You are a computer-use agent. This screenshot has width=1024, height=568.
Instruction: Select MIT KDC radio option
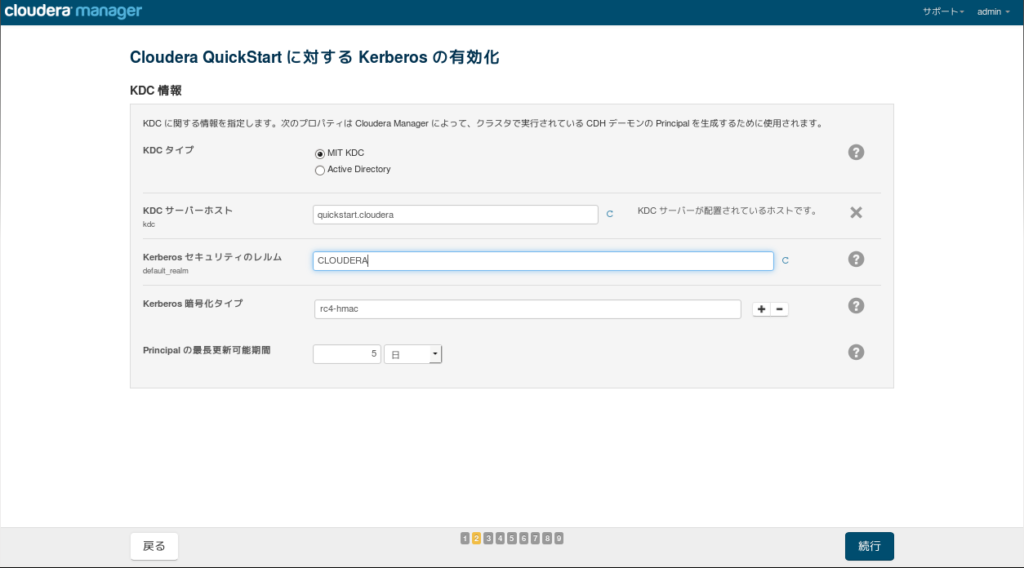[319, 153]
